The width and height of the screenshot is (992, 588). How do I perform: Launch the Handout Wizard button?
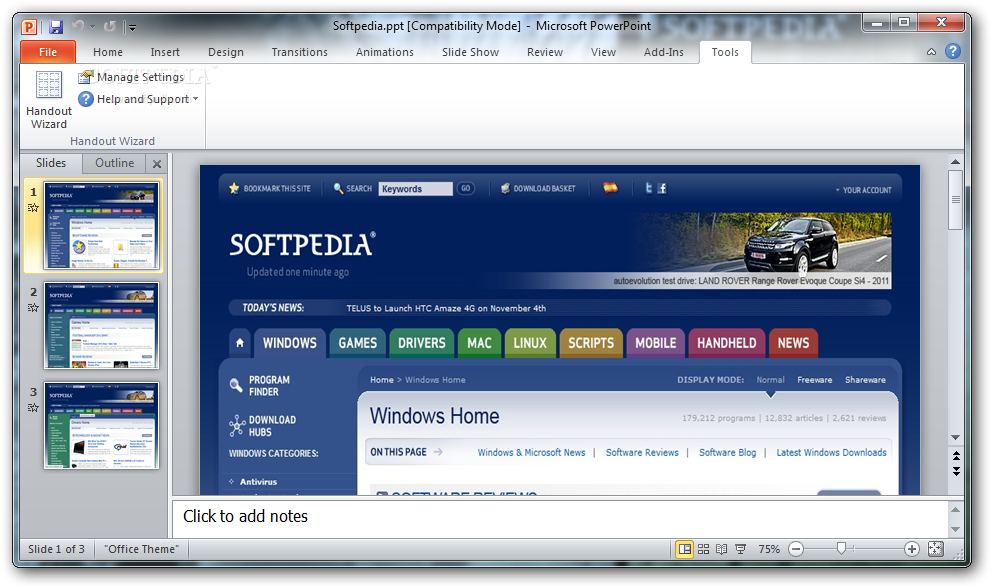tap(49, 100)
